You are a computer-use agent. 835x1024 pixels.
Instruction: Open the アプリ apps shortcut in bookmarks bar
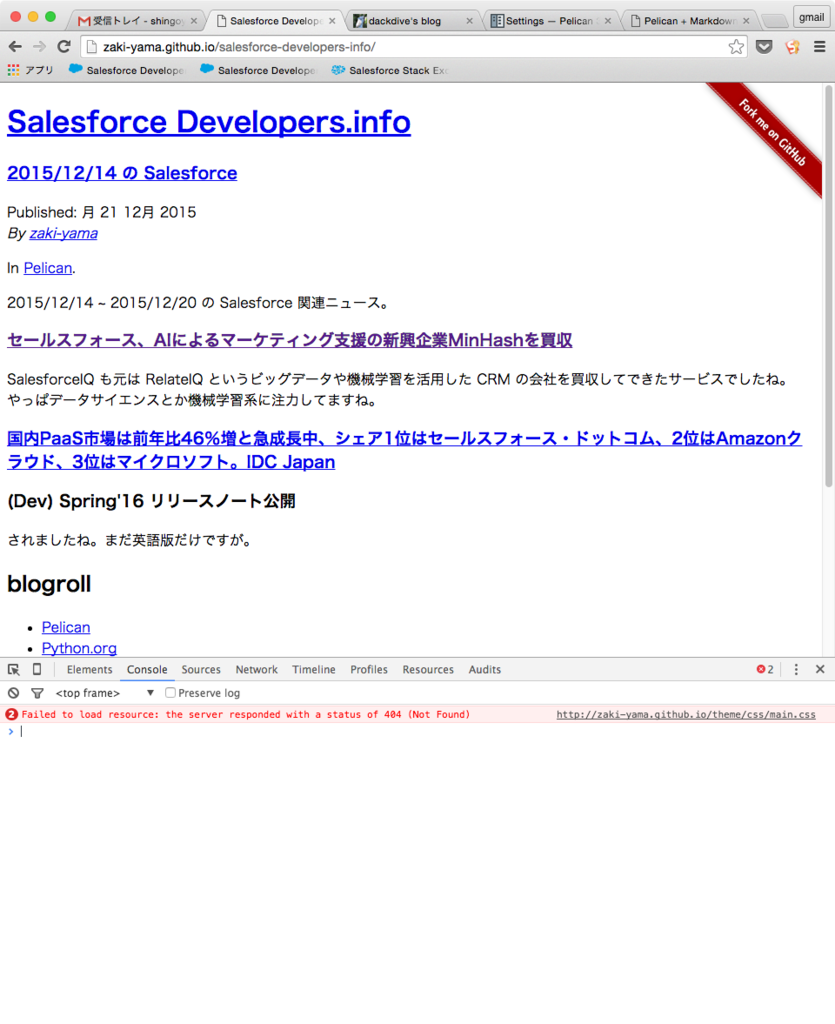click(x=30, y=70)
